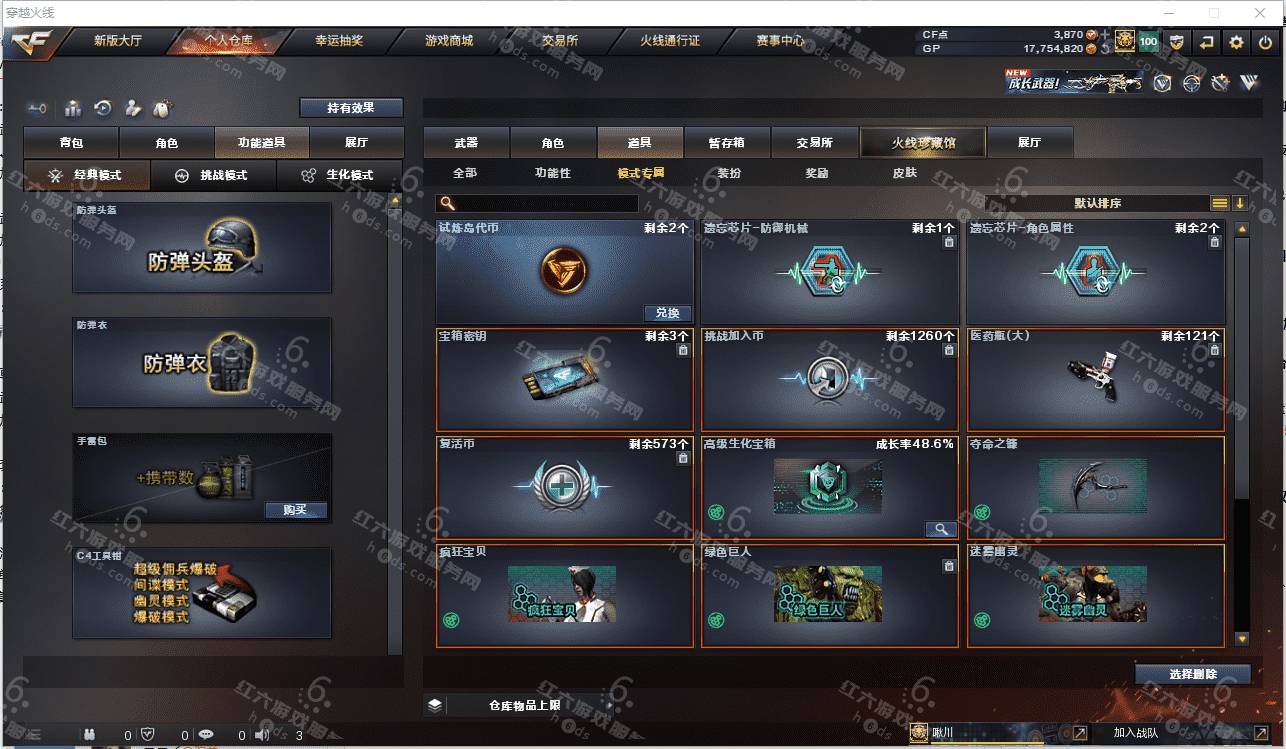Click the power exit icon

[x=1264, y=42]
